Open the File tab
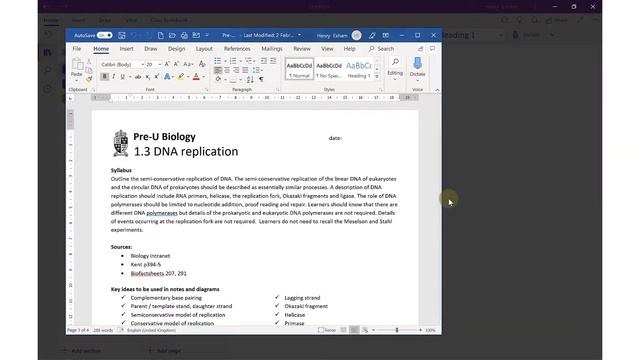 click(77, 49)
